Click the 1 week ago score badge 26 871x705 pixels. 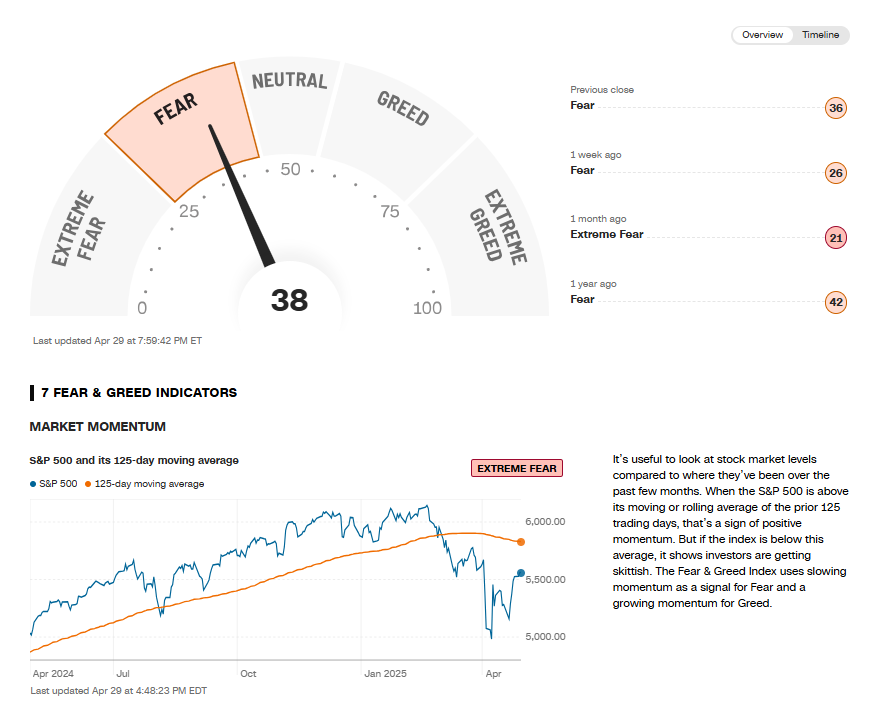(x=836, y=173)
